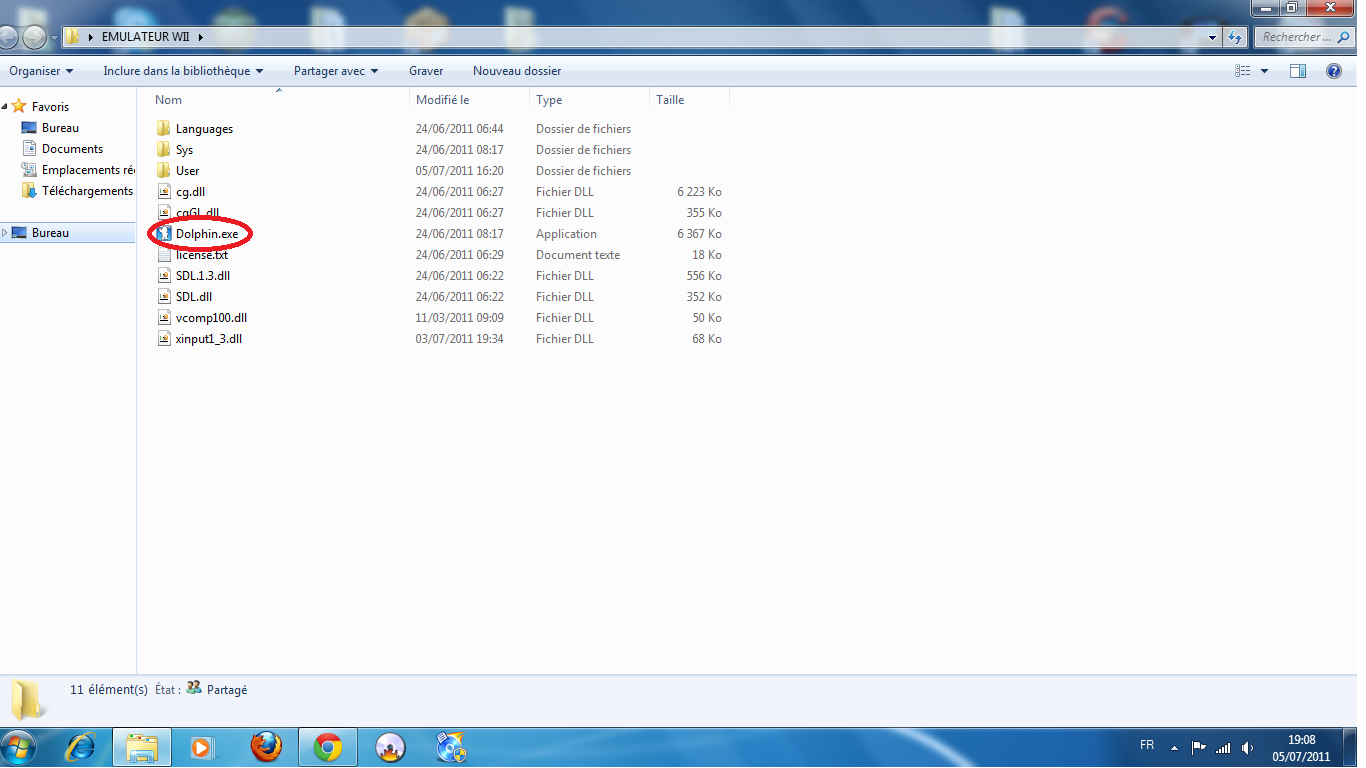Open Windows Media Player from taskbar
The image size is (1366, 768).
[203, 747]
